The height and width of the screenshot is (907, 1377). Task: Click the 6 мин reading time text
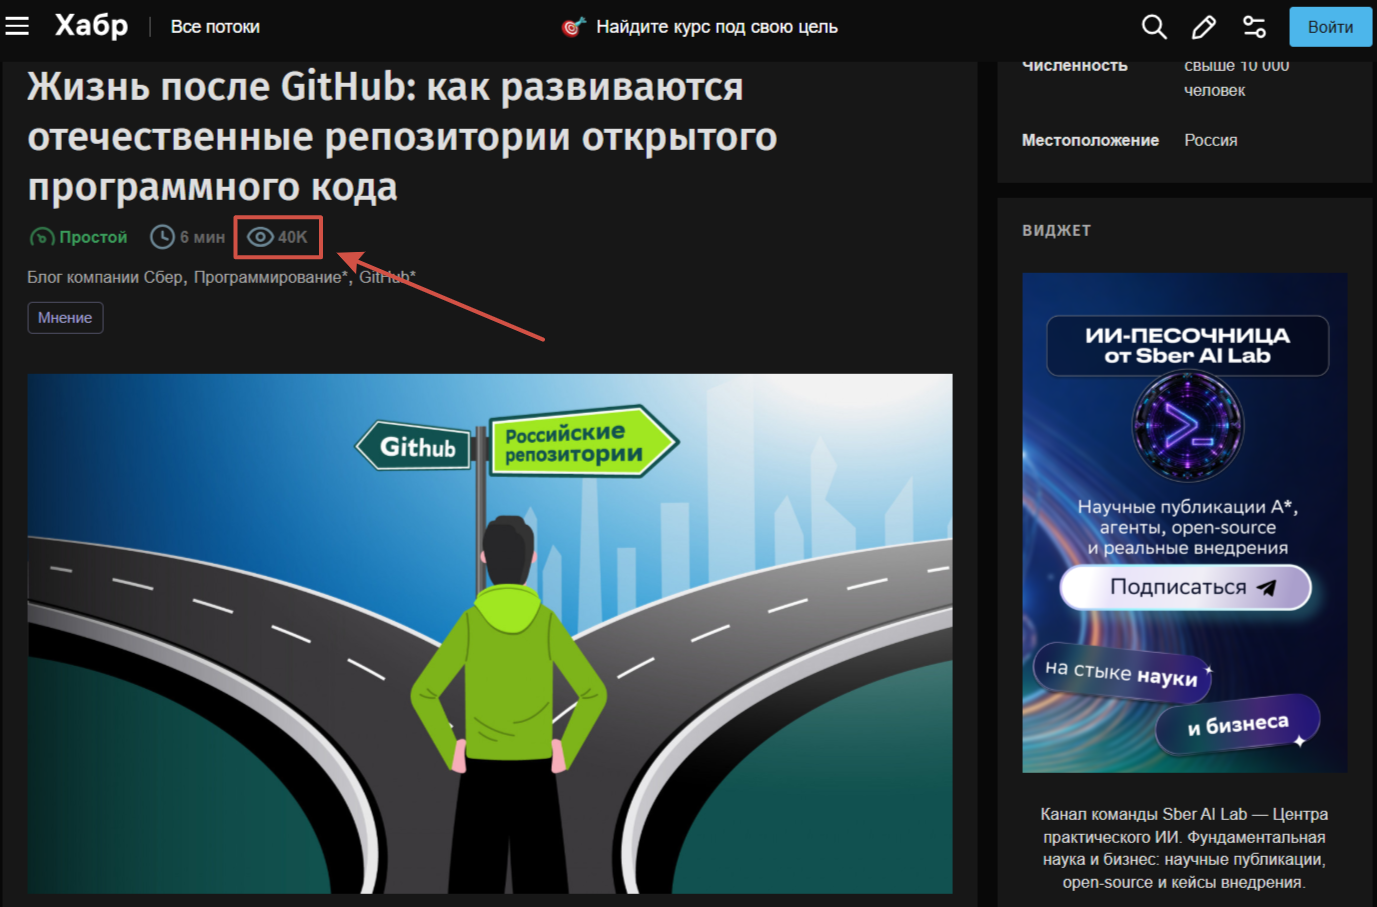[x=202, y=237]
